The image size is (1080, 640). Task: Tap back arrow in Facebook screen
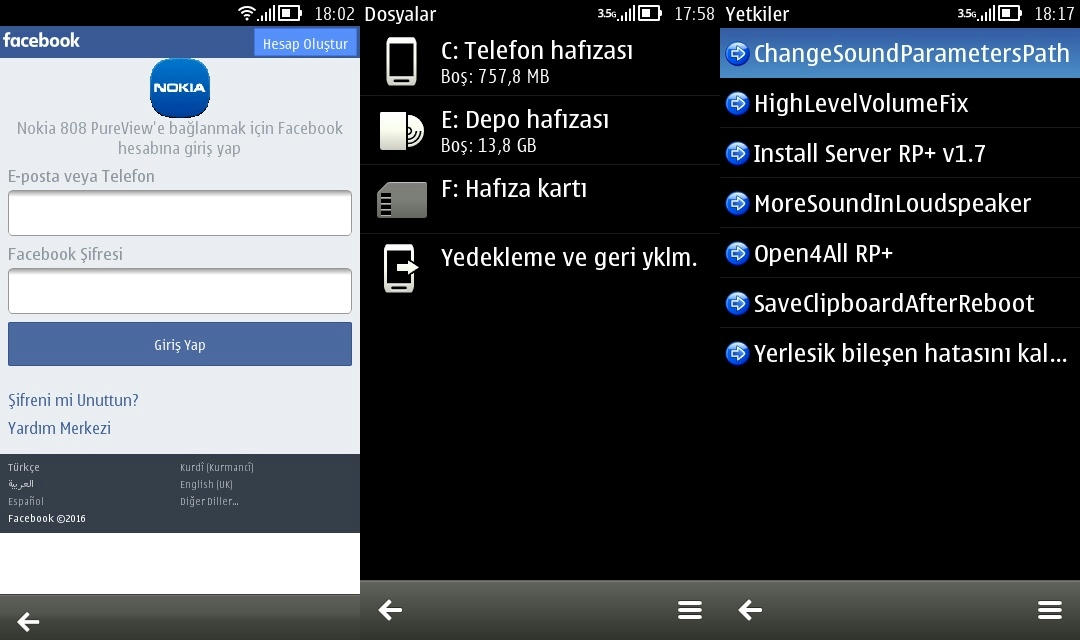[x=28, y=621]
